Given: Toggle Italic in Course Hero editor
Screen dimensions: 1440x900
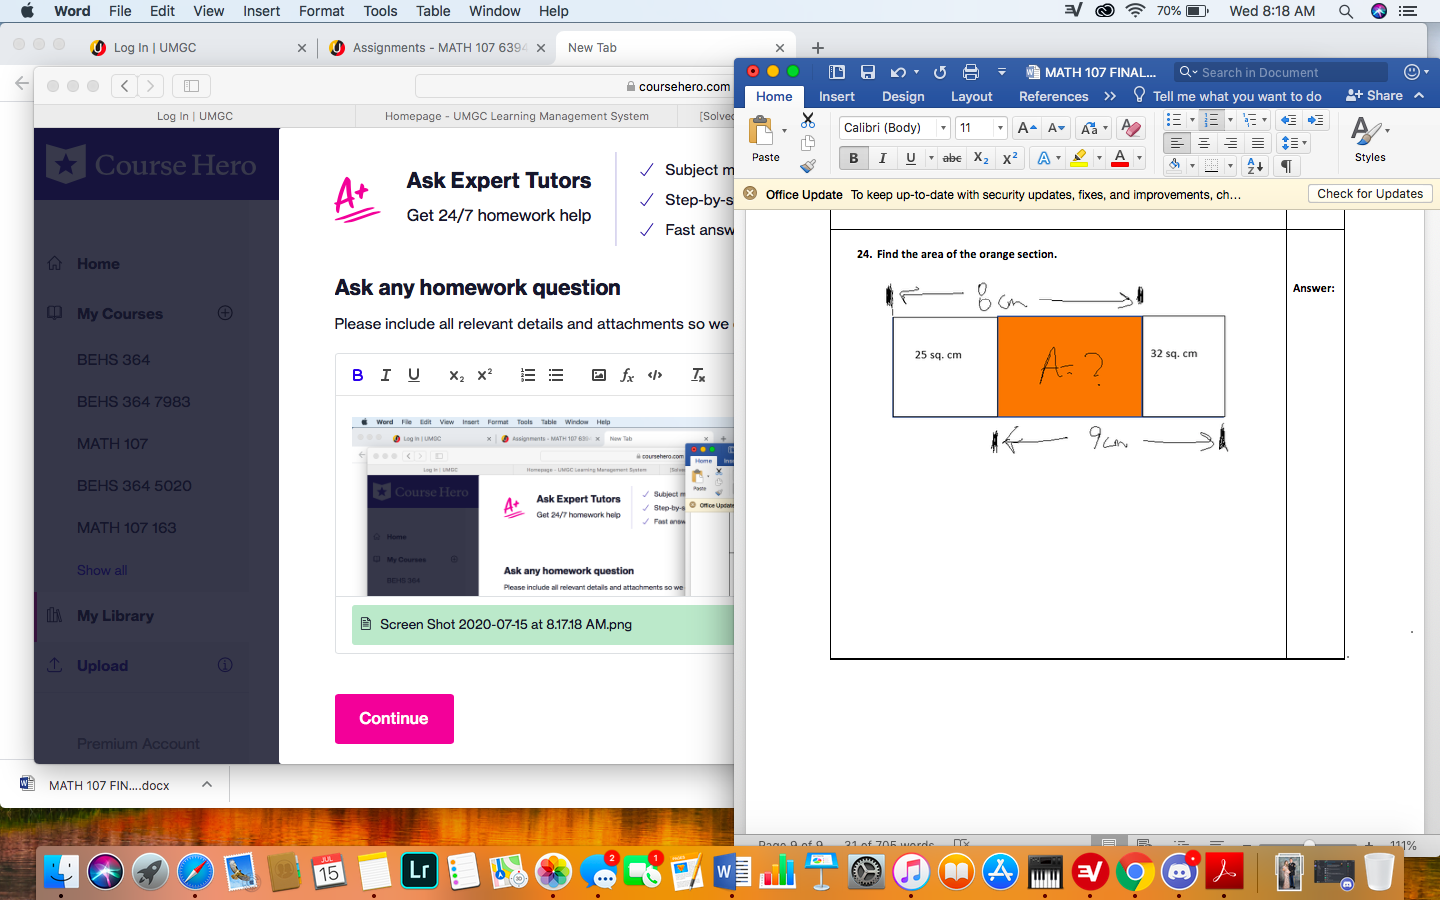Looking at the screenshot, I should (385, 375).
